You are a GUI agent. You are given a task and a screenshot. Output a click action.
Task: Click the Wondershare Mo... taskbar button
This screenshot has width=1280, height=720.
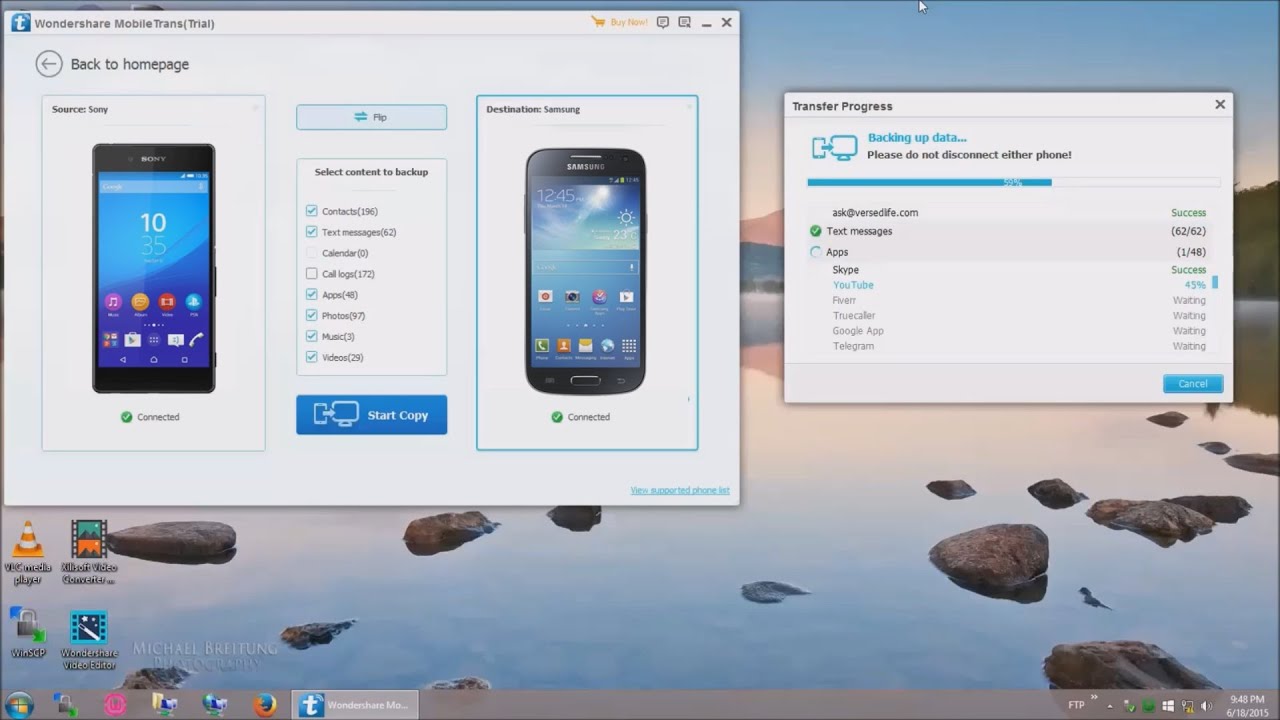tap(355, 705)
